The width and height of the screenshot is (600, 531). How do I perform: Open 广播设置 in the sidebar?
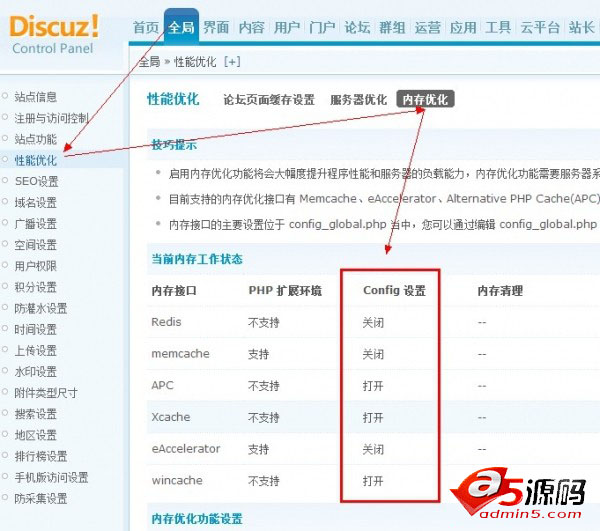pyautogui.click(x=36, y=223)
